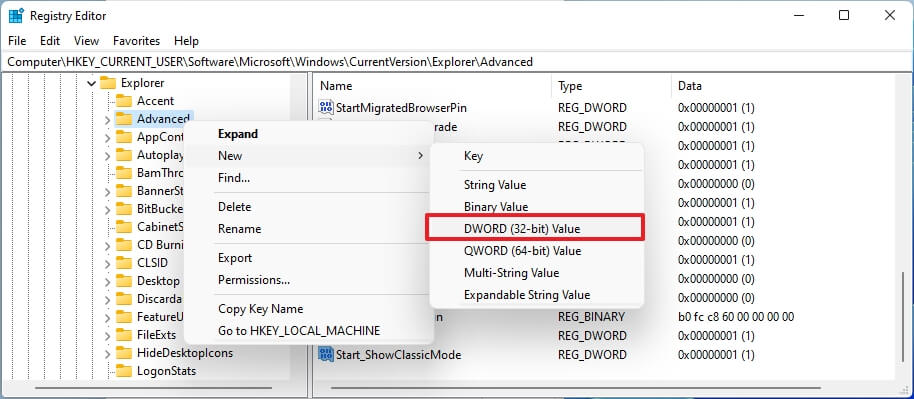Select QWORD (64-bit) Value entry
Image resolution: width=914 pixels, height=399 pixels.
click(x=522, y=251)
